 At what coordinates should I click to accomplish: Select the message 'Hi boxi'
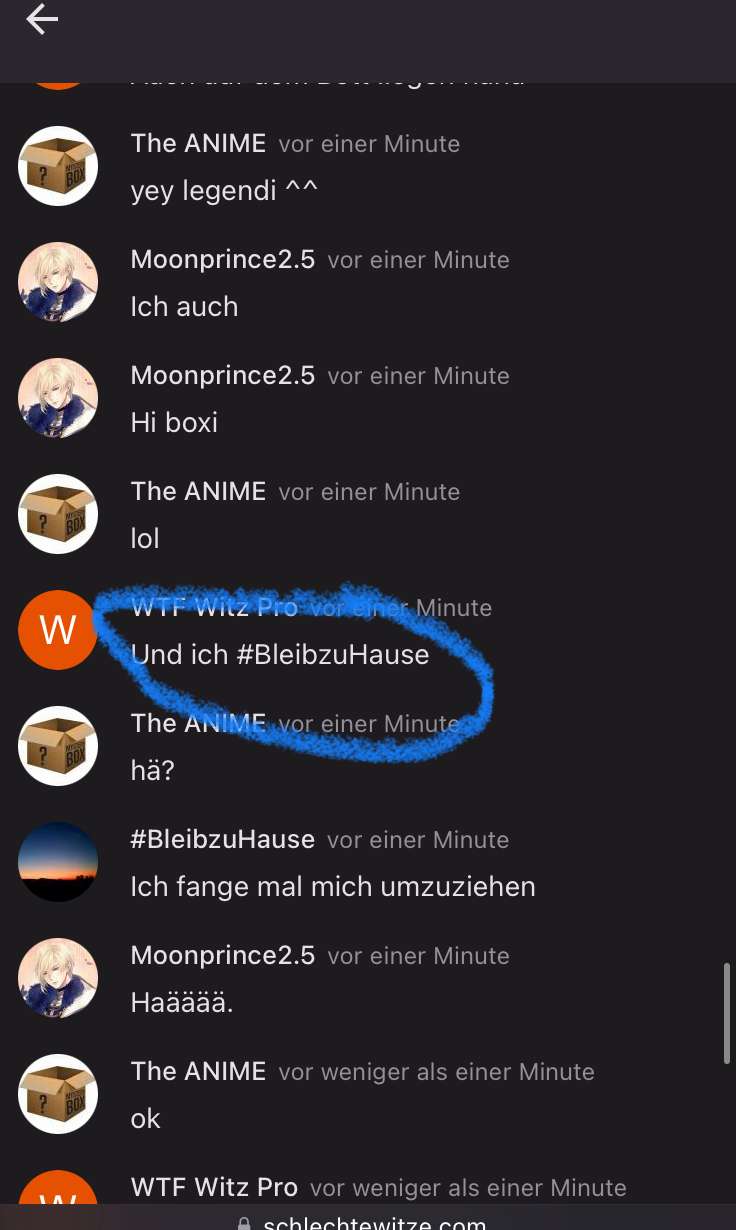coord(174,422)
